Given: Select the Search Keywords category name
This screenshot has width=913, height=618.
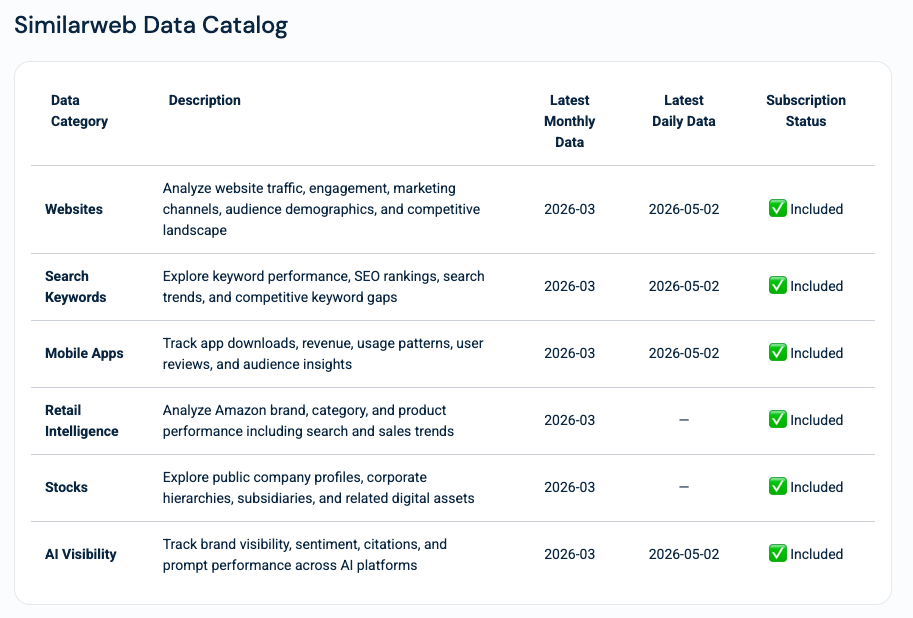Looking at the screenshot, I should pyautogui.click(x=76, y=287).
